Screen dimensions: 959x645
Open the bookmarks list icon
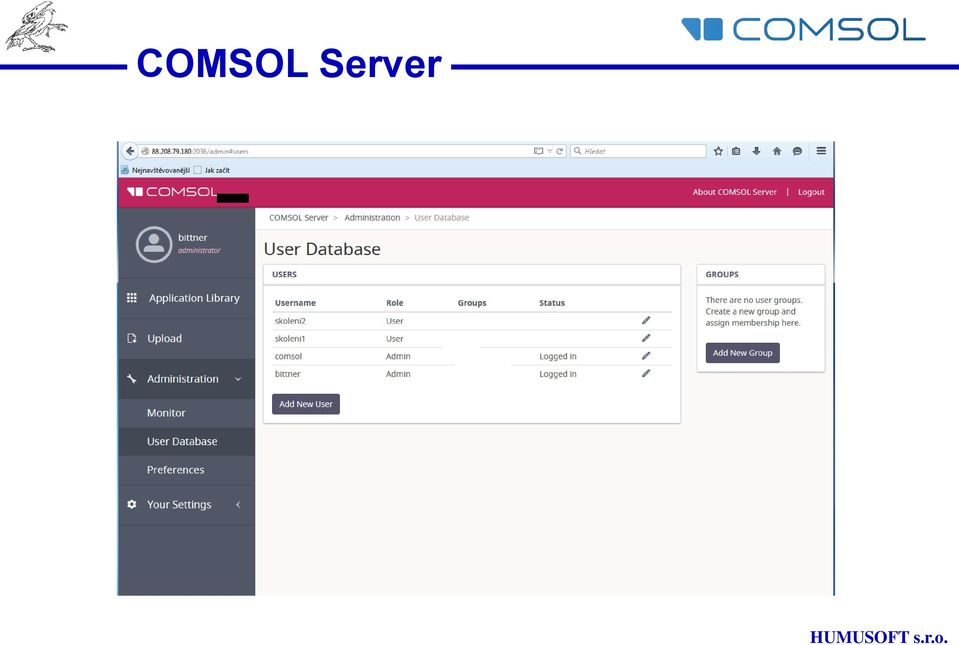pos(736,151)
